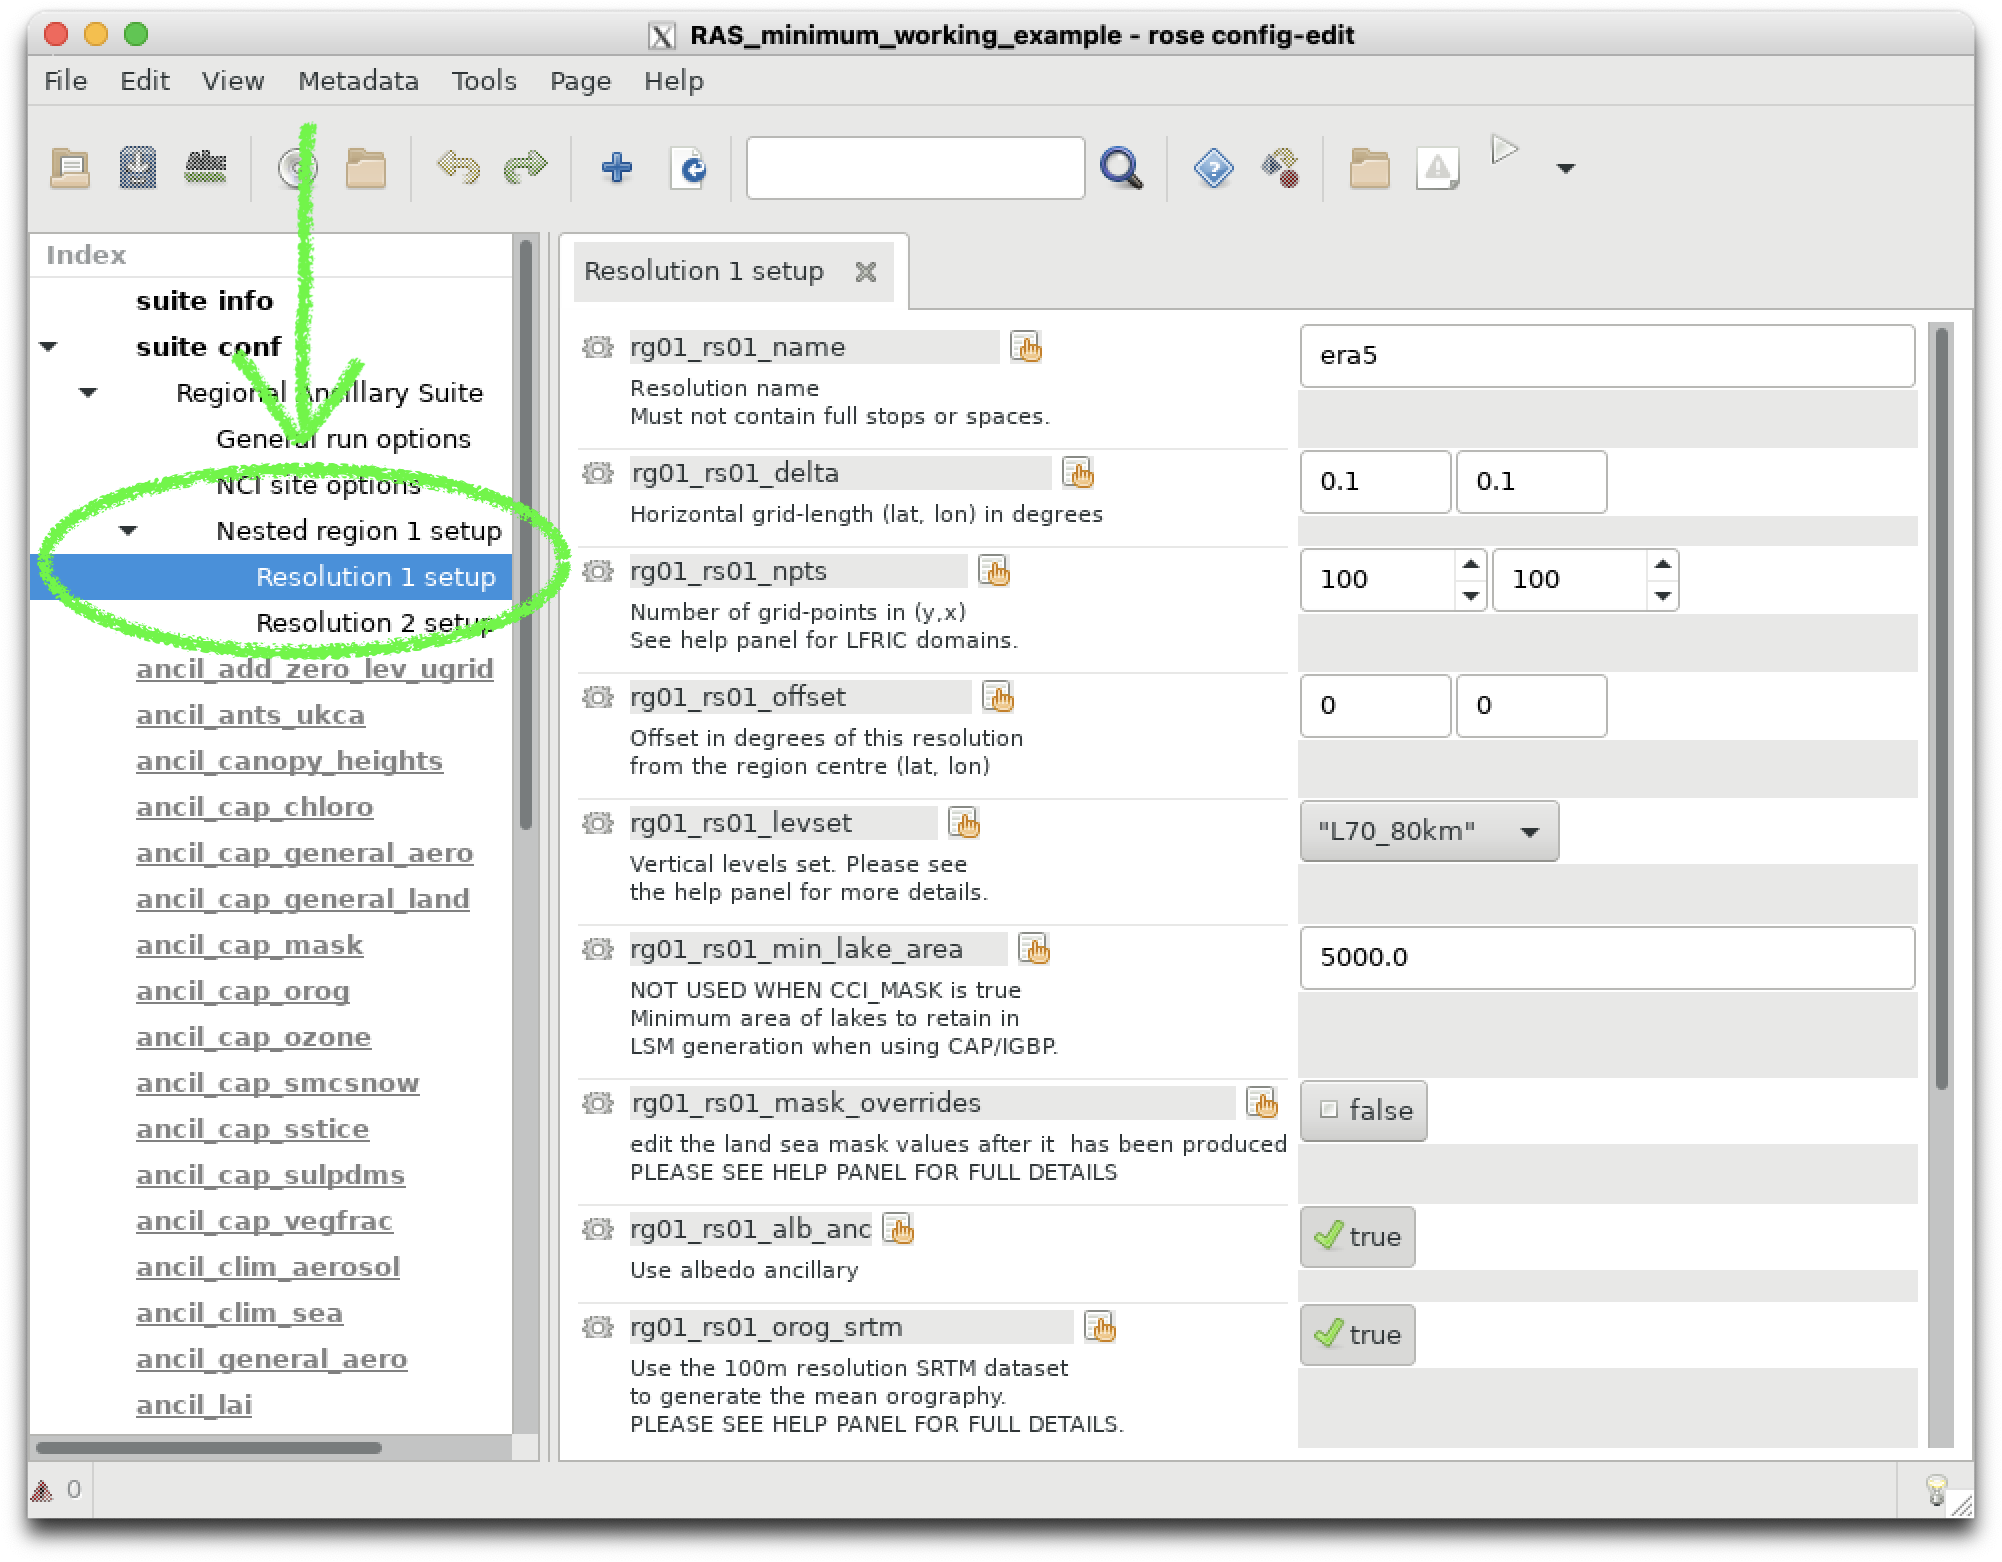Click metadata hand icon beside rg01_rs01_orog_srtm
Image resolution: width=2002 pixels, height=1562 pixels.
point(1100,1327)
